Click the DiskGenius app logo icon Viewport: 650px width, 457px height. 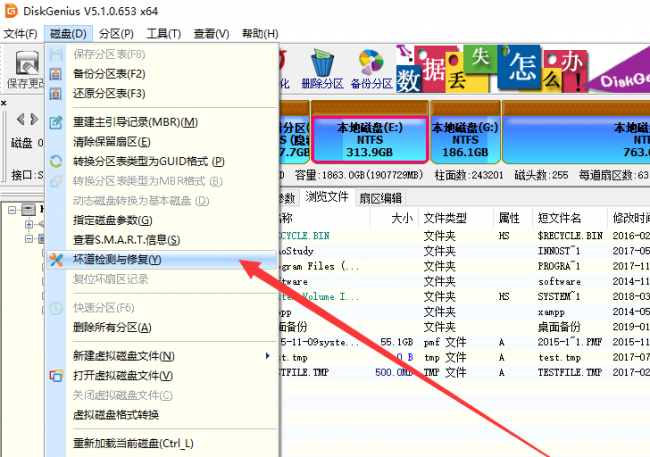click(x=11, y=11)
